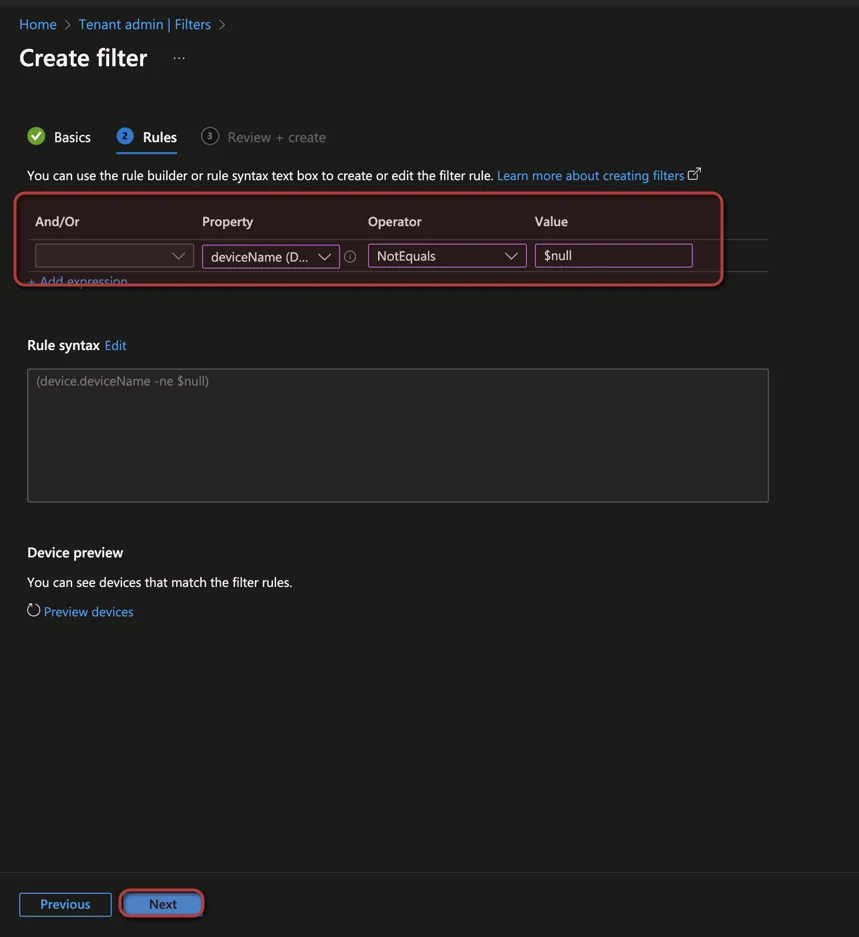Open Learn more about creating filters link

tap(591, 176)
